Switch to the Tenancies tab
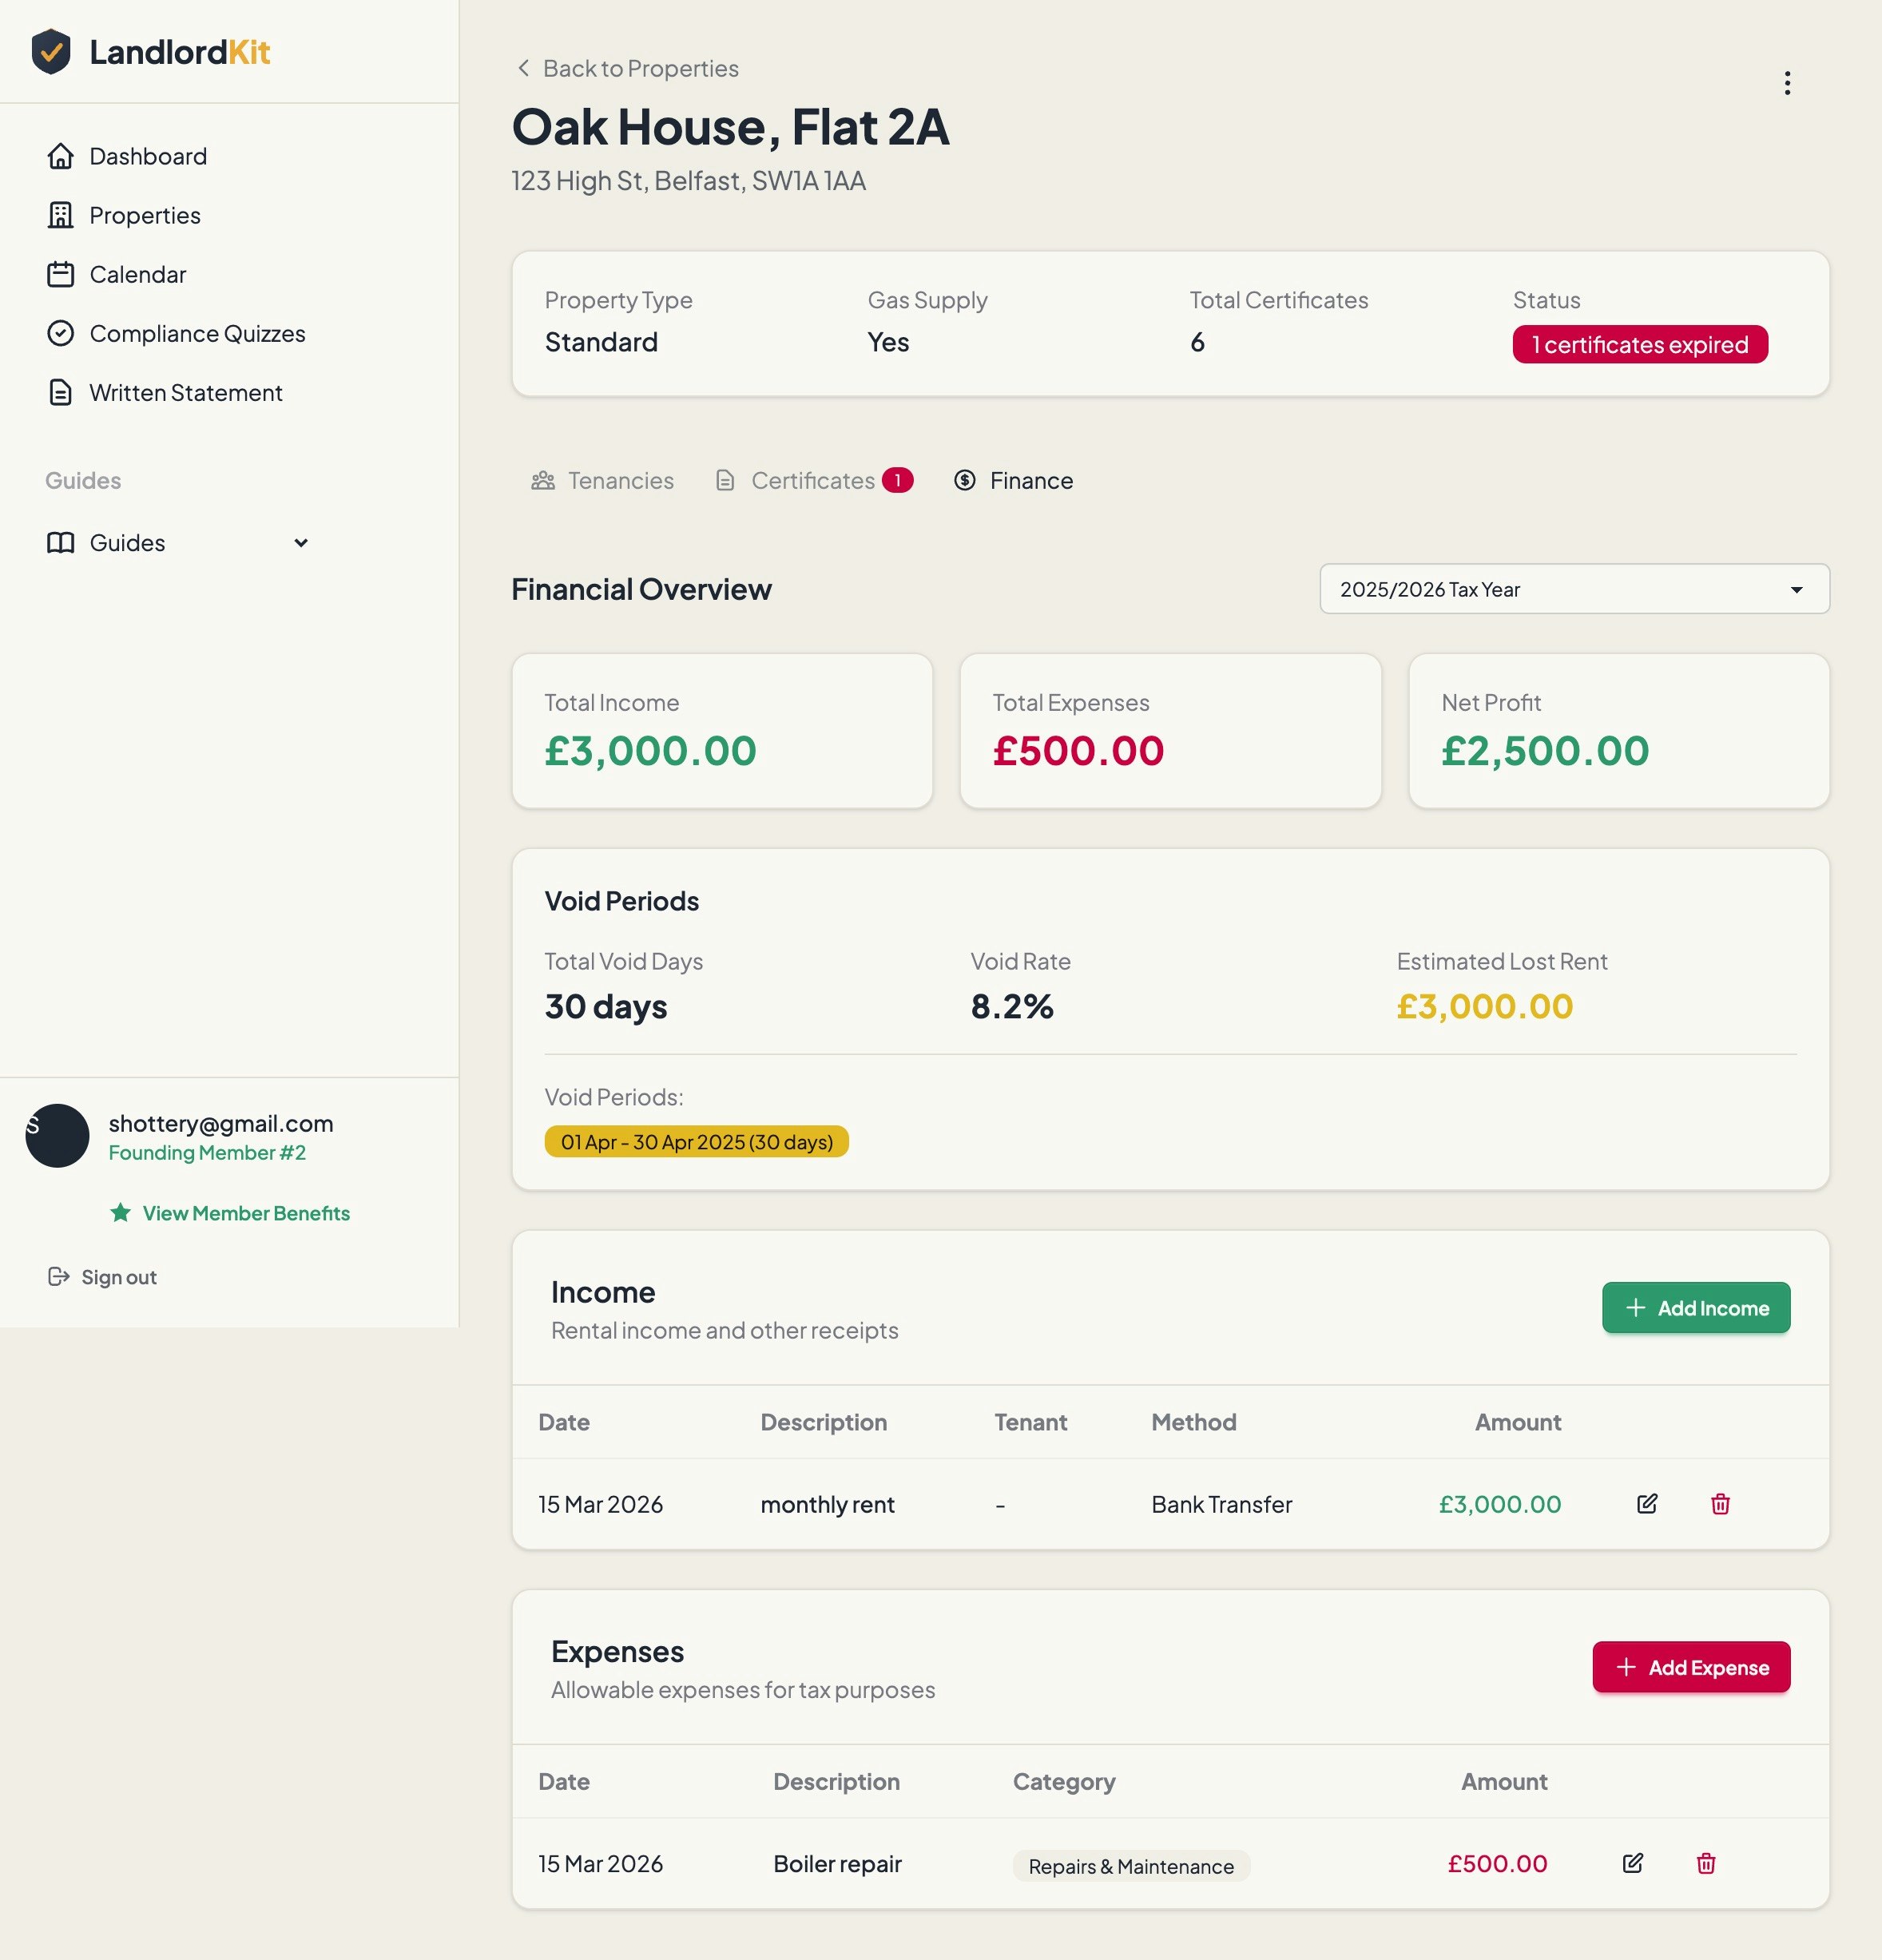This screenshot has width=1882, height=1960. (x=602, y=481)
